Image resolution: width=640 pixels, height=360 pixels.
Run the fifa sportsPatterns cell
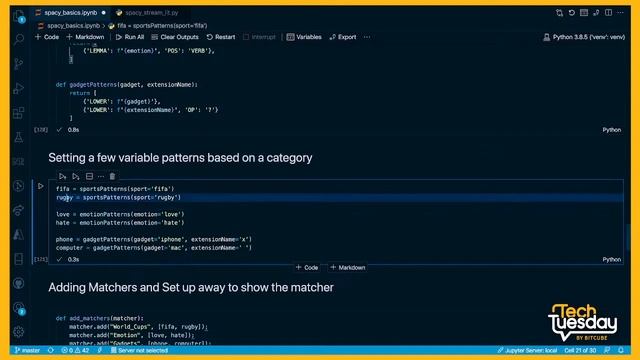(40, 186)
